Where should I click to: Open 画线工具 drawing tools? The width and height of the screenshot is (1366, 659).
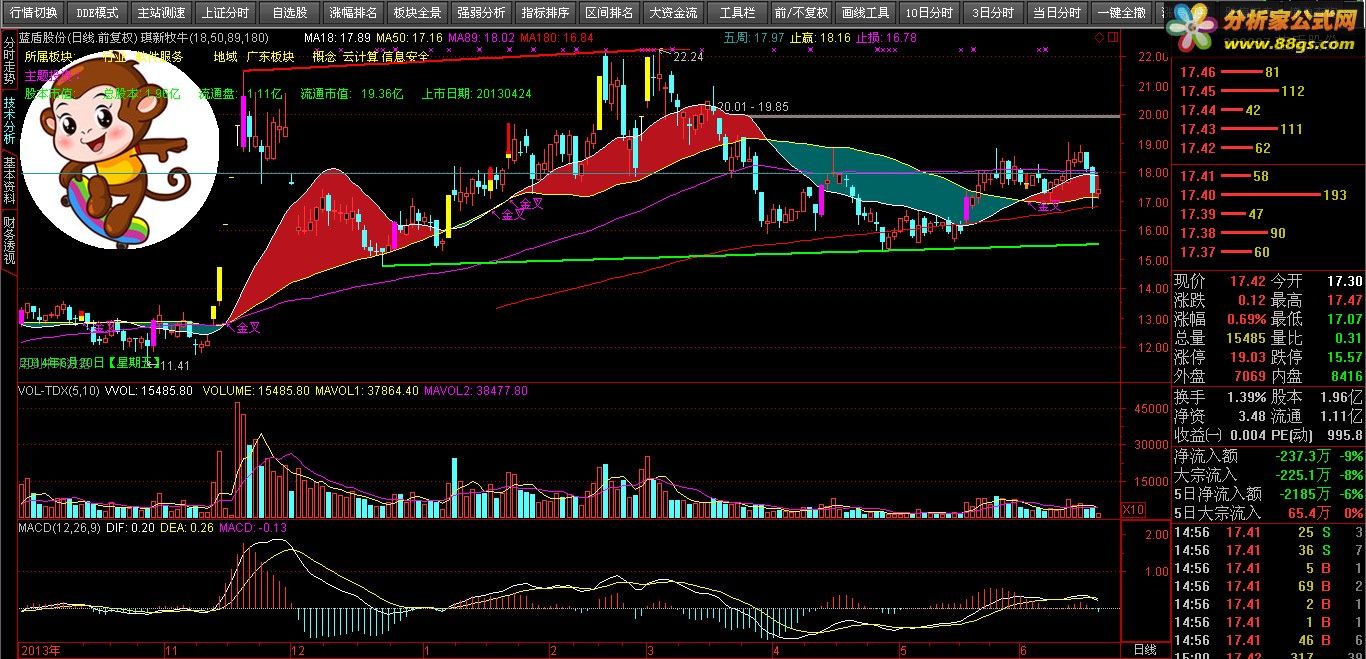(865, 13)
